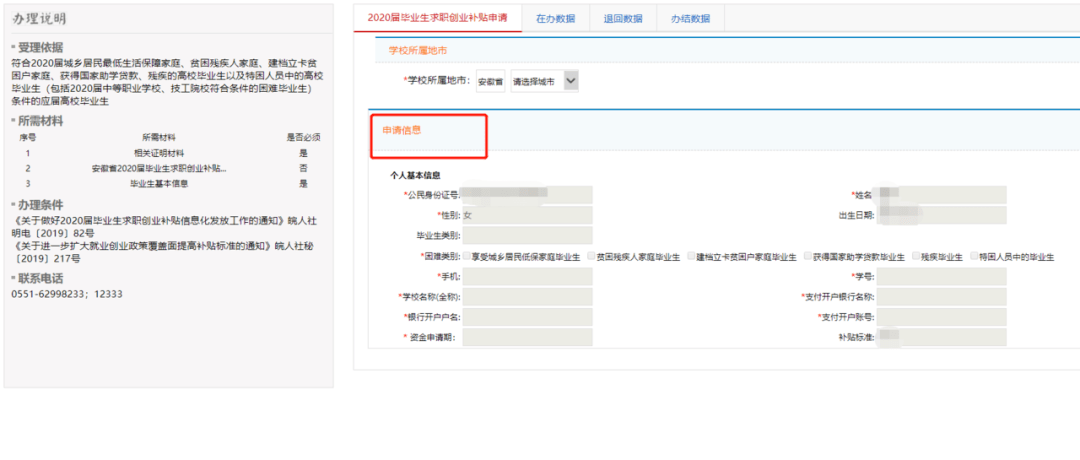This screenshot has height=460, width=1080.
Task: Open 安徽省2020毕业生求职创业补贴 material row
Action: click(x=159, y=168)
